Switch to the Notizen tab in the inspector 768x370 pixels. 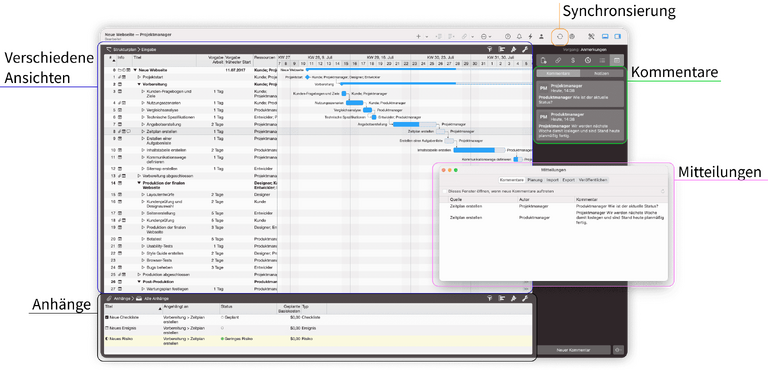point(601,73)
